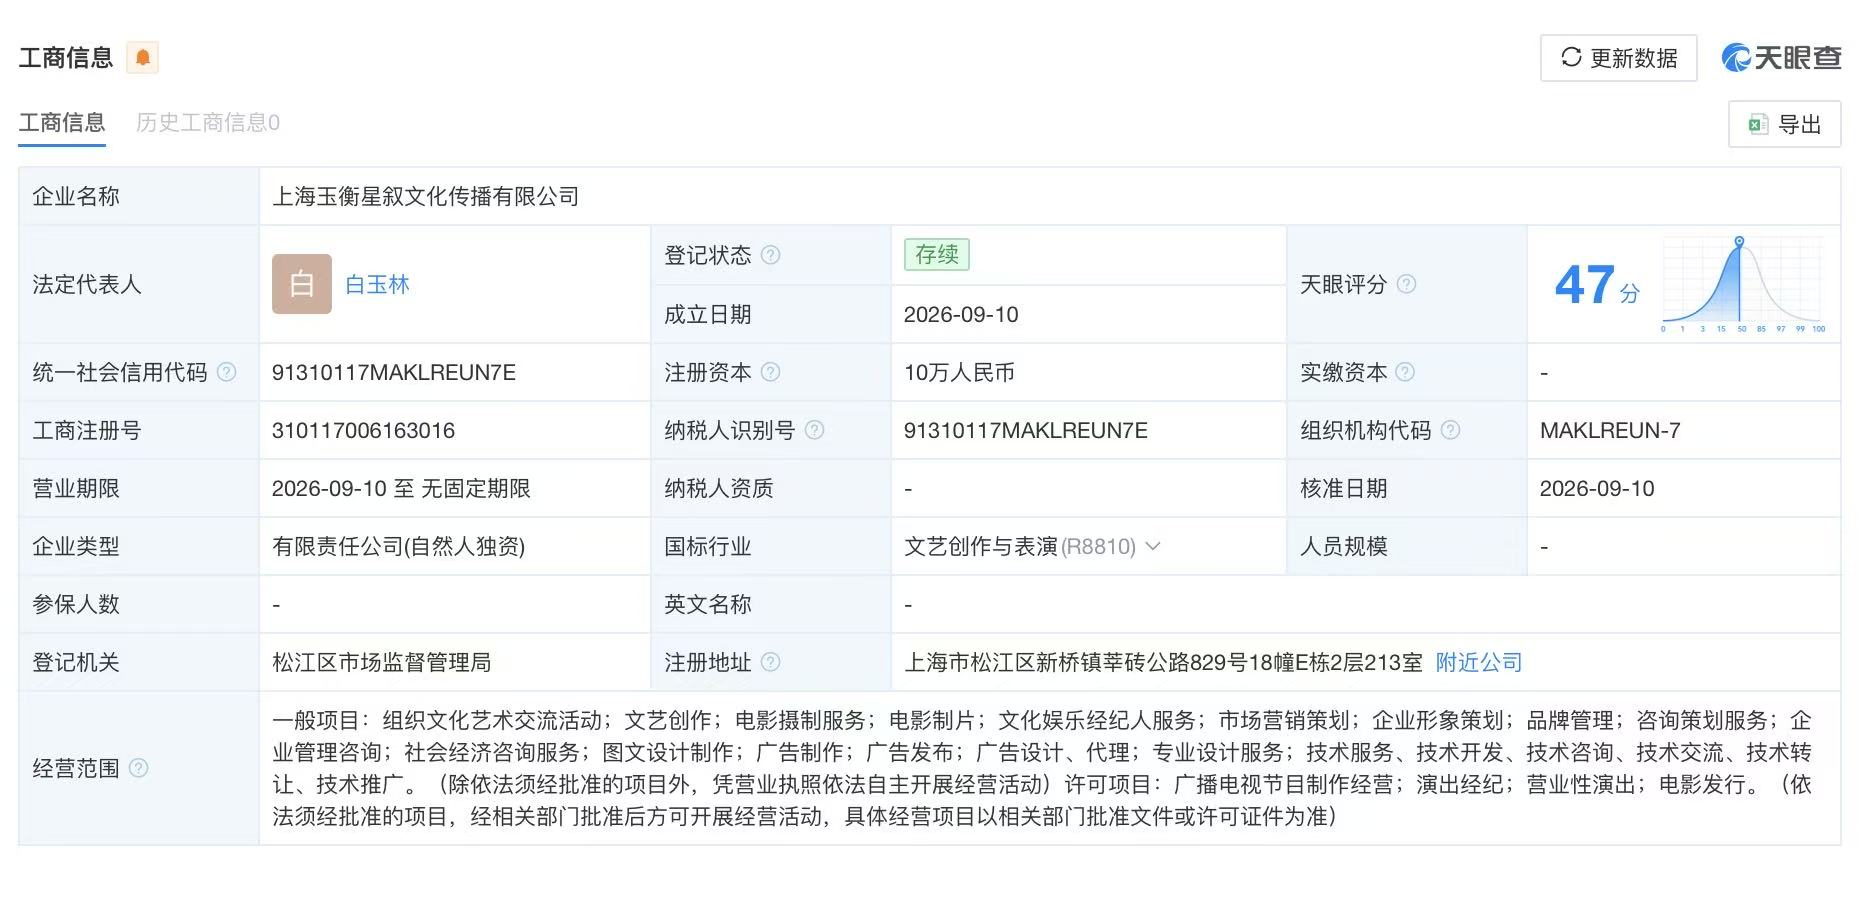Show help for 登记状态
The image size is (1860, 904).
coord(770,255)
